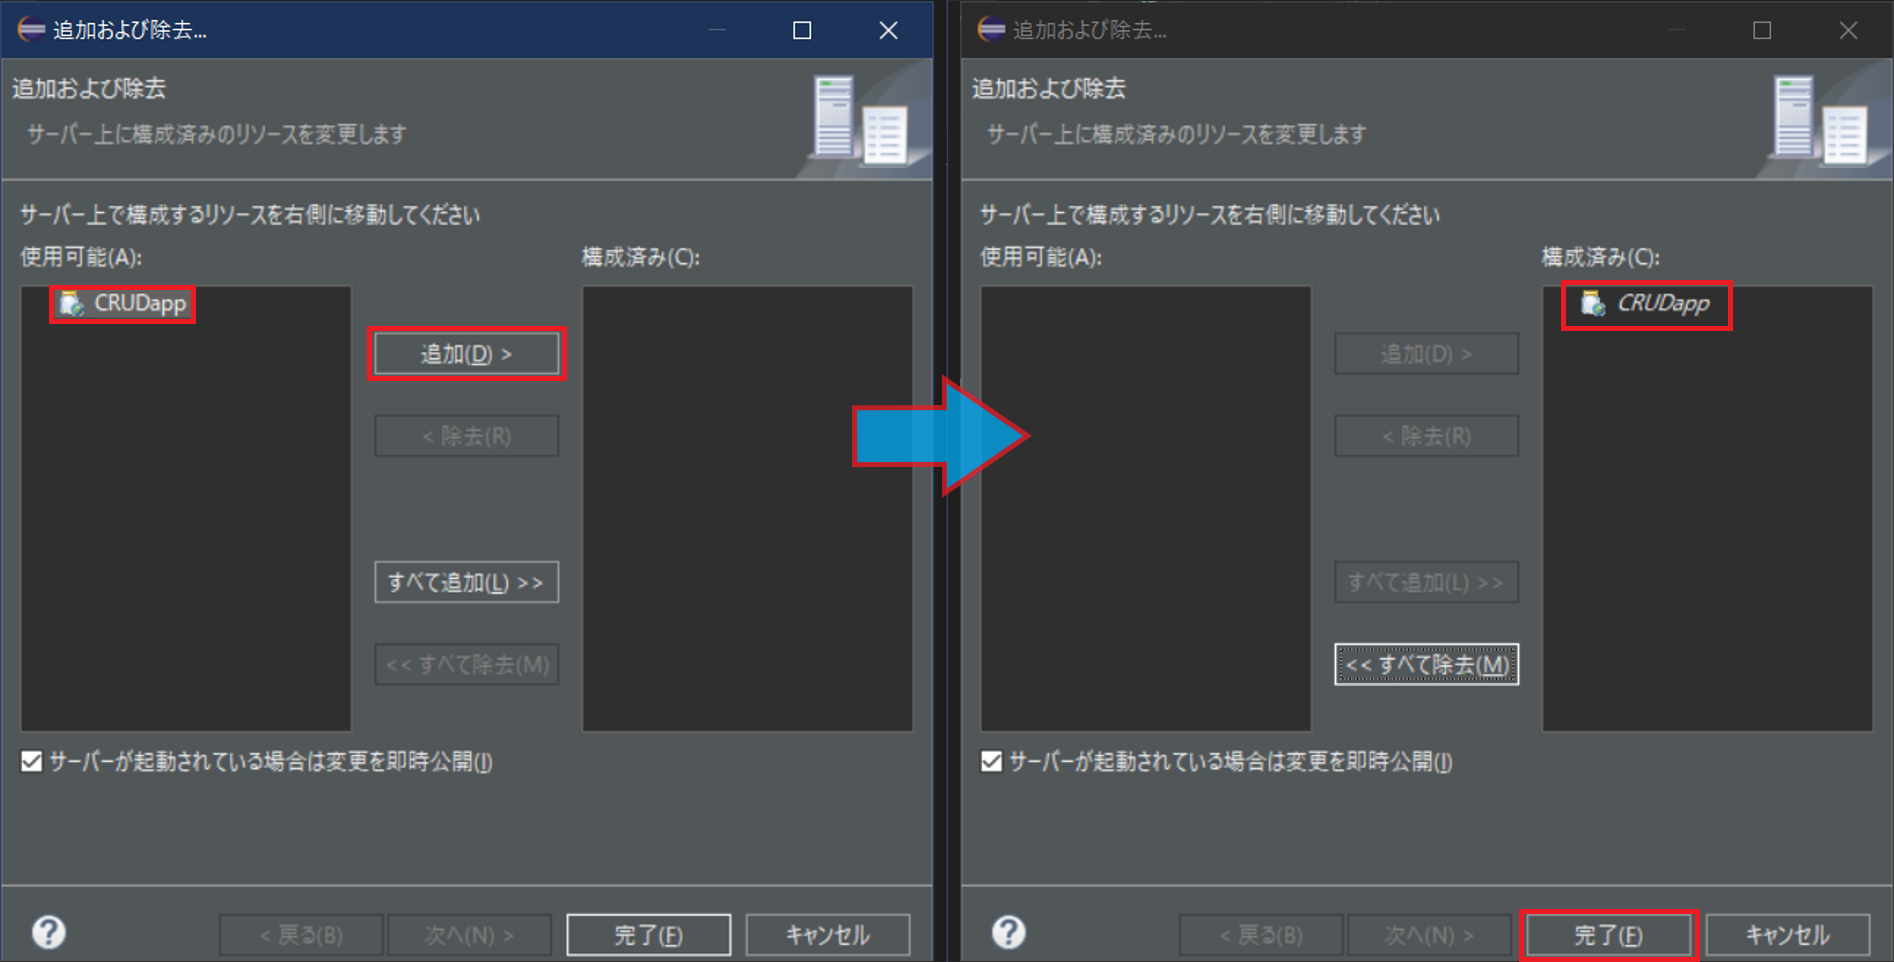
Task: Click Eclipse icon in left dialog title bar
Action: point(31,30)
